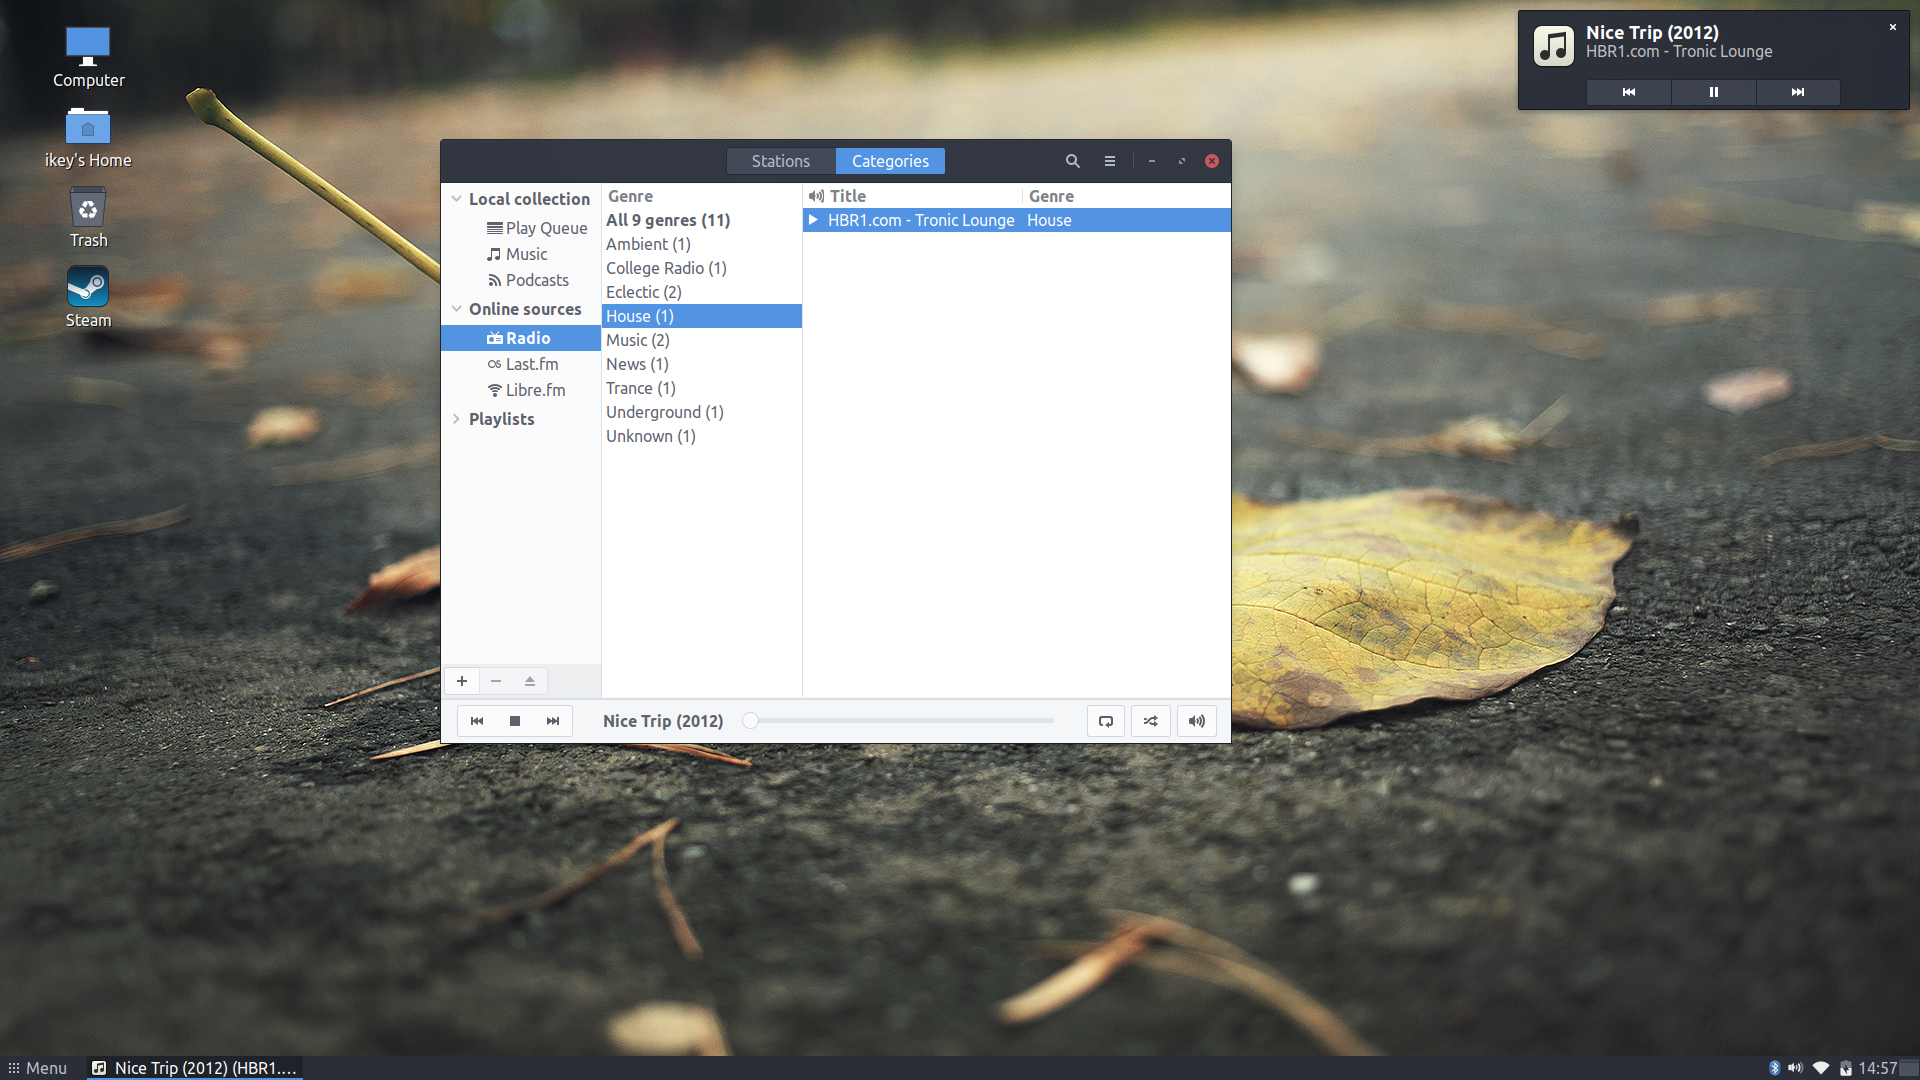1920x1080 pixels.
Task: Open Last.fm source in sidebar
Action: [523, 364]
